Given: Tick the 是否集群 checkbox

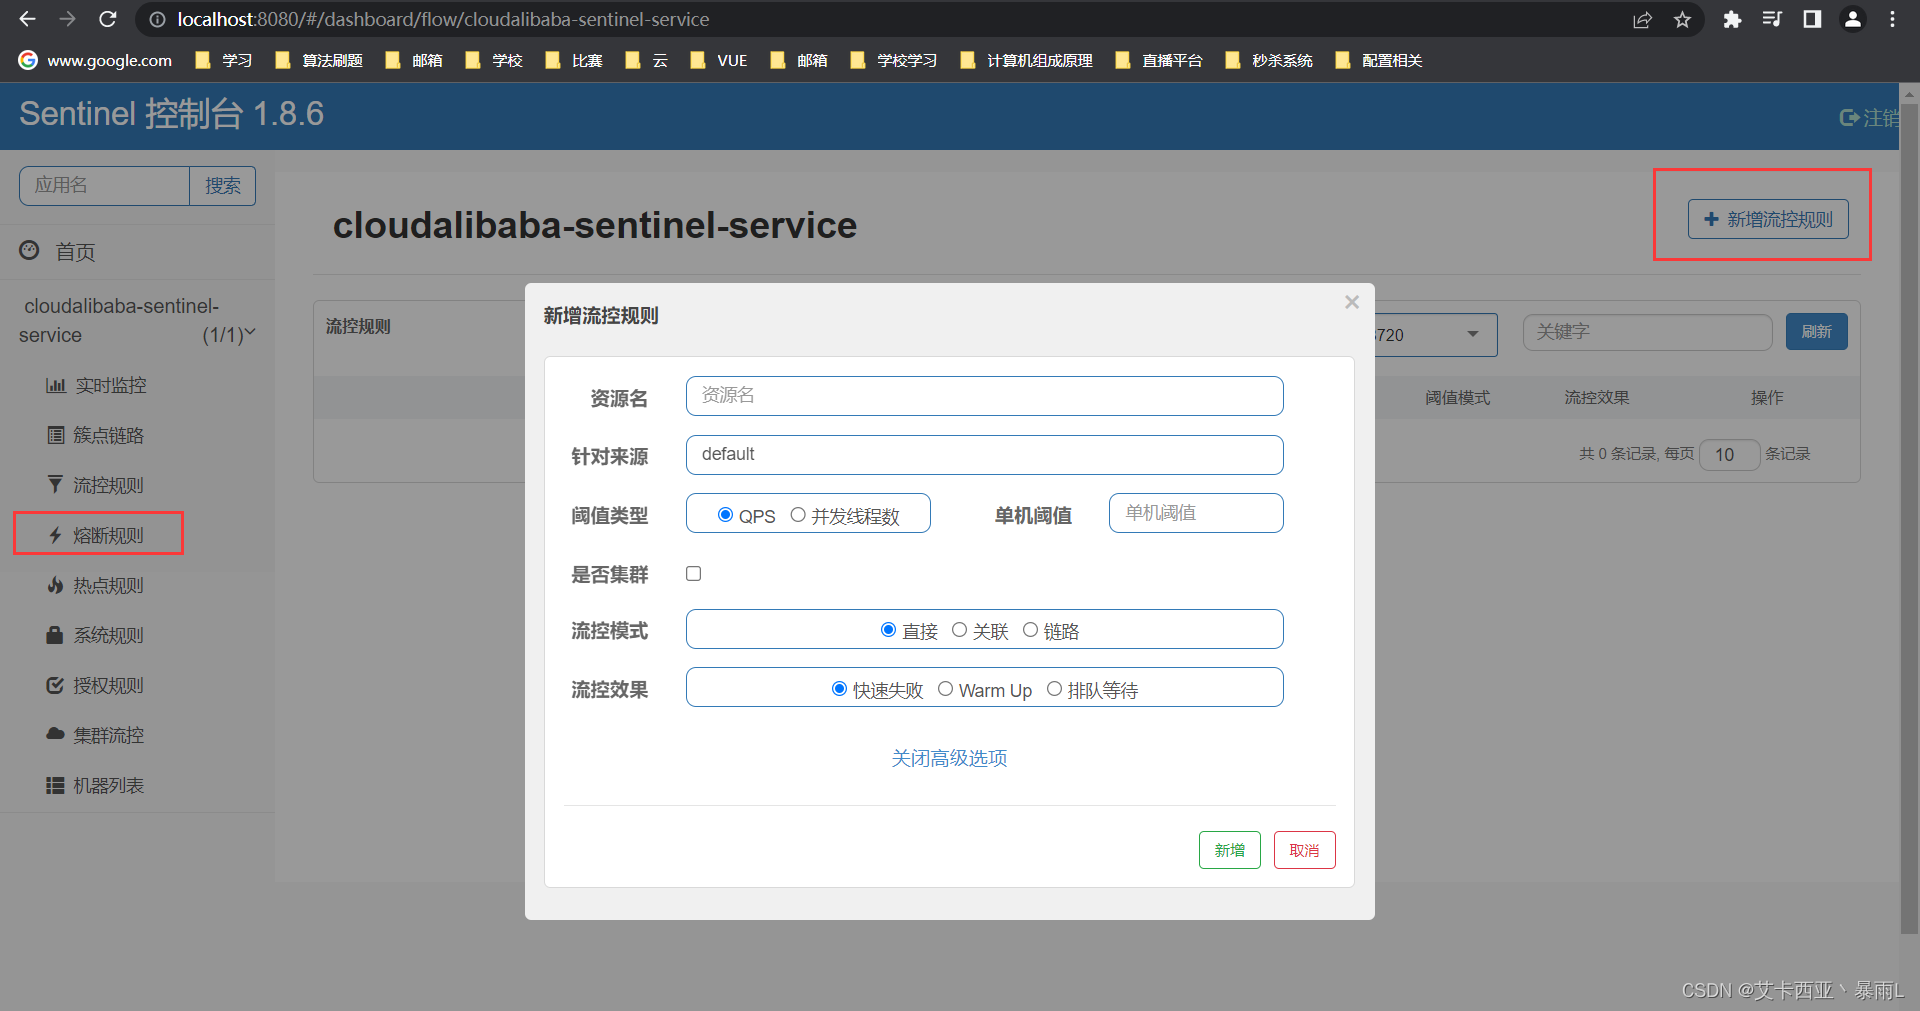Looking at the screenshot, I should (x=694, y=573).
